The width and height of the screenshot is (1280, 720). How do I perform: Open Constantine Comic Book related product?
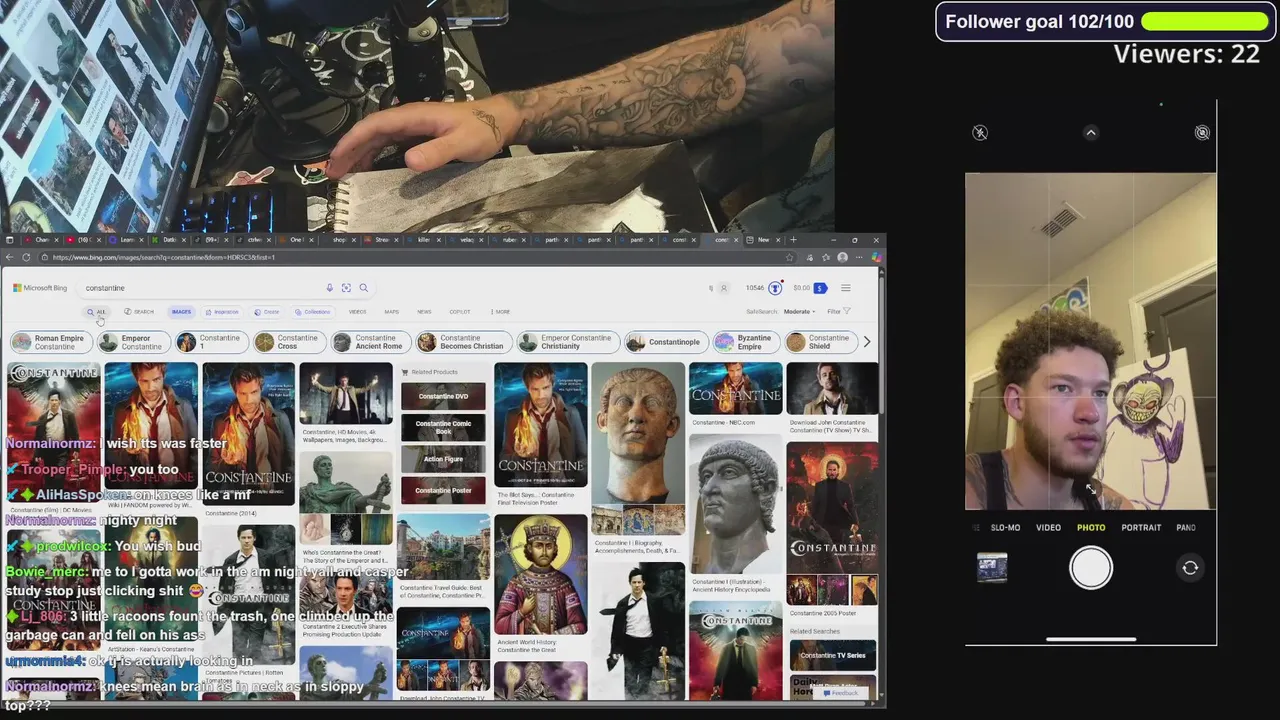click(x=443, y=428)
